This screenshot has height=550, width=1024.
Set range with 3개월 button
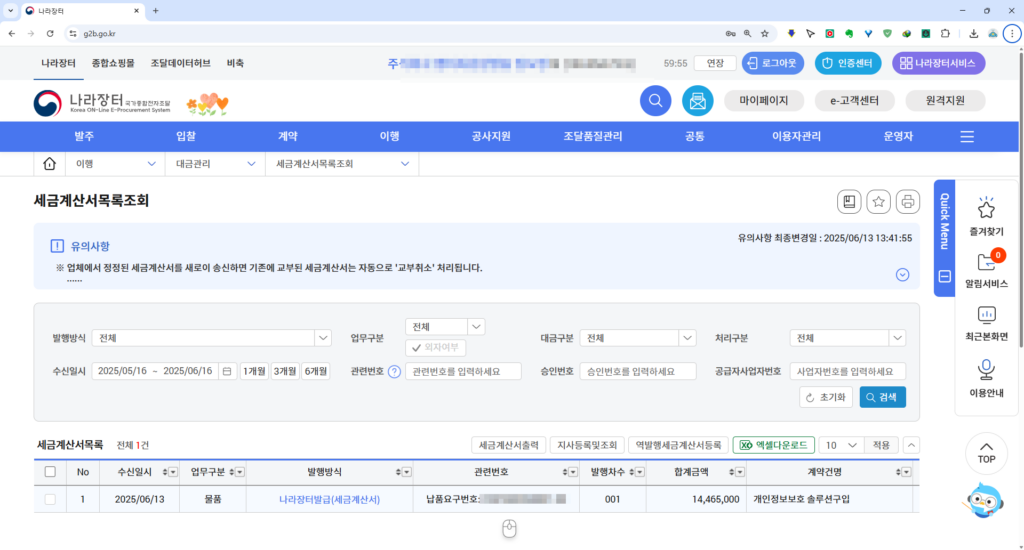tap(285, 371)
